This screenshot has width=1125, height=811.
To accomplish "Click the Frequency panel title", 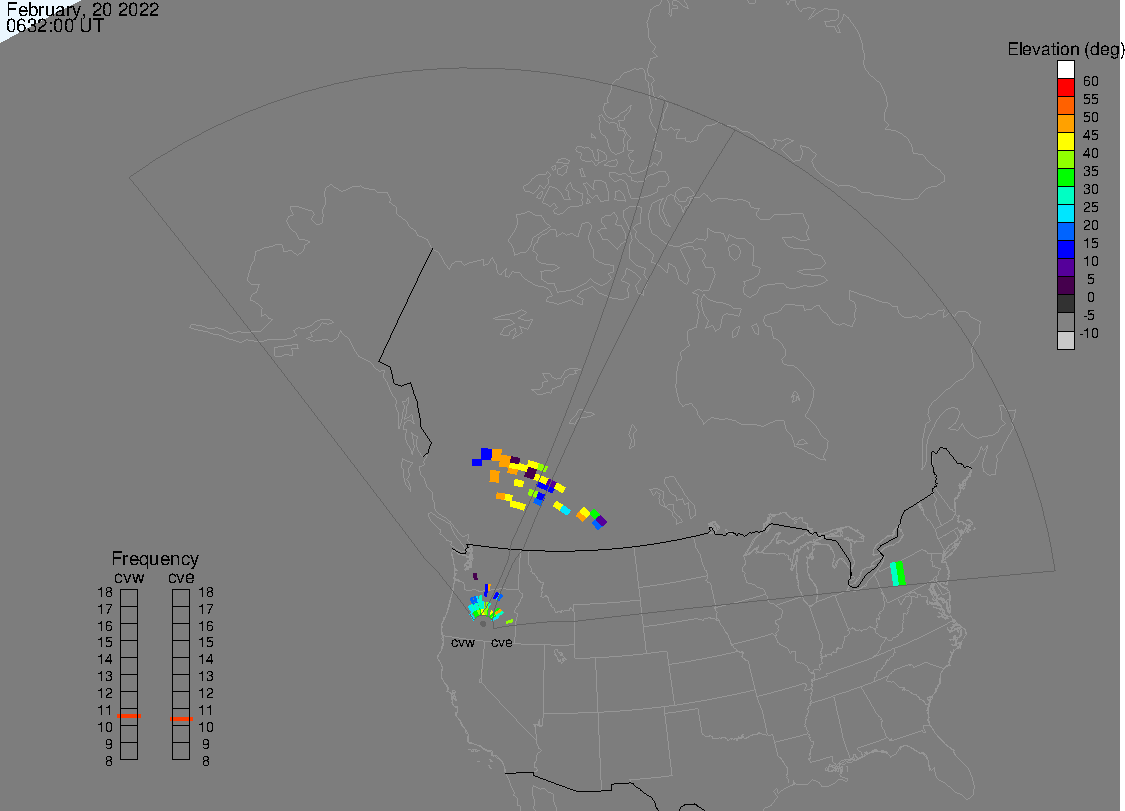I will [x=155, y=559].
